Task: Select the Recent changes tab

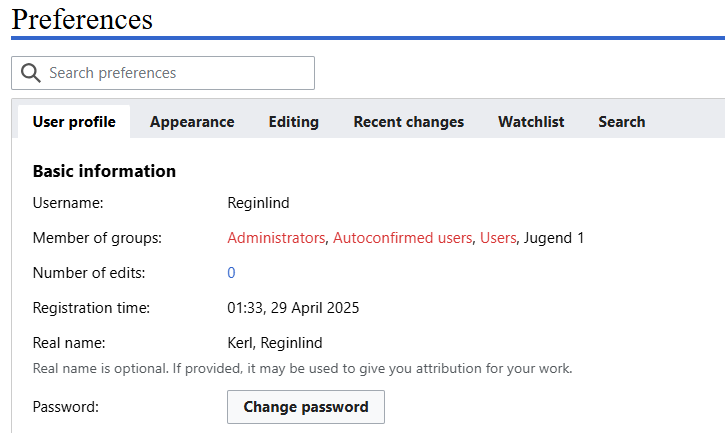Action: click(408, 122)
